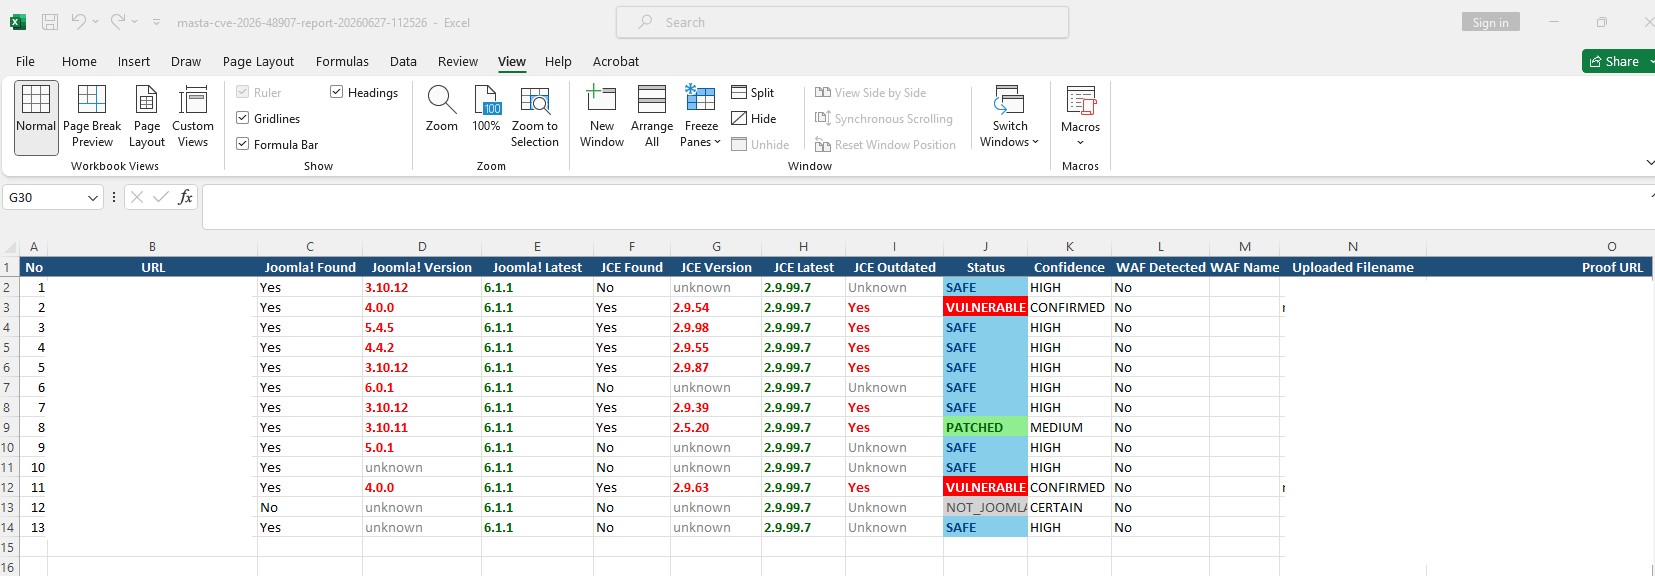This screenshot has width=1655, height=576.
Task: Click the Excel app icon in title bar
Action: pyautogui.click(x=18, y=22)
